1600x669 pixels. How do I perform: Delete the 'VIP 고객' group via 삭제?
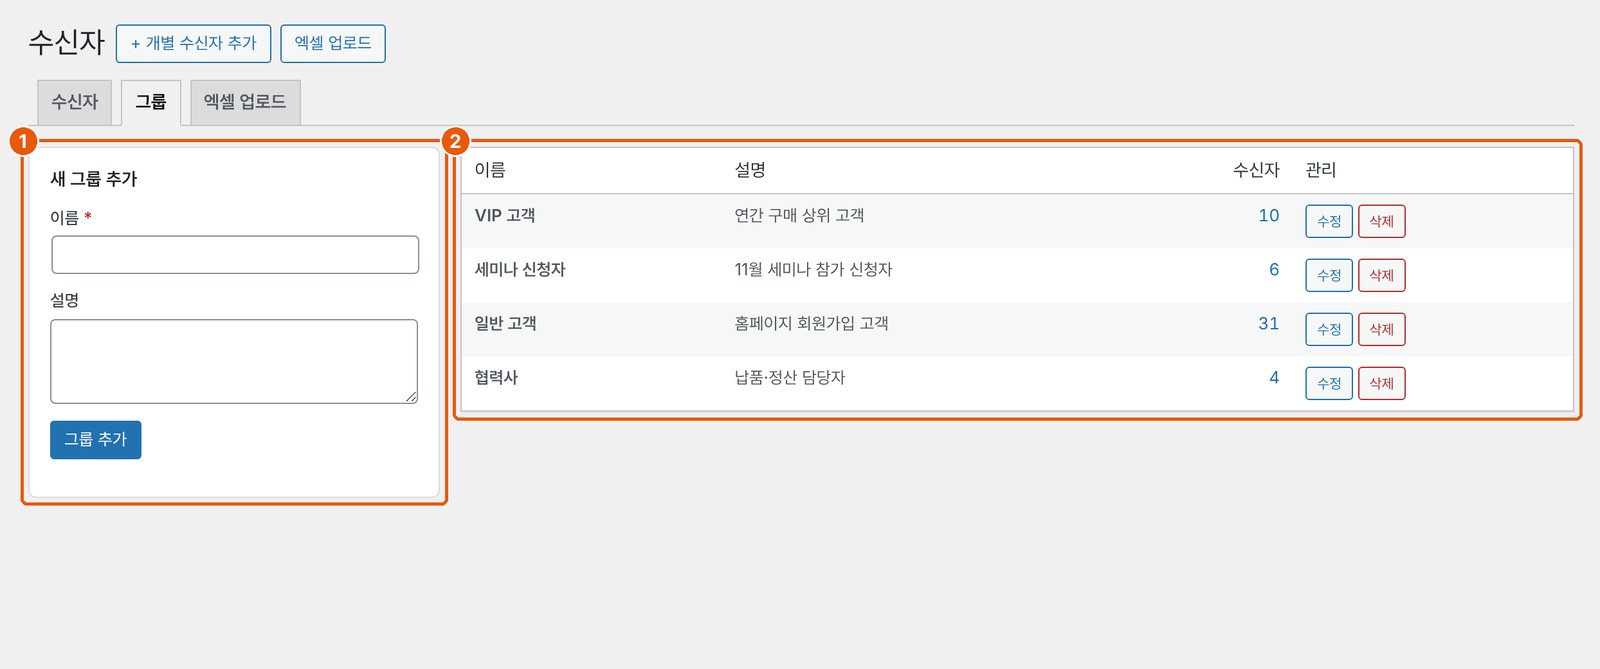click(x=1382, y=221)
